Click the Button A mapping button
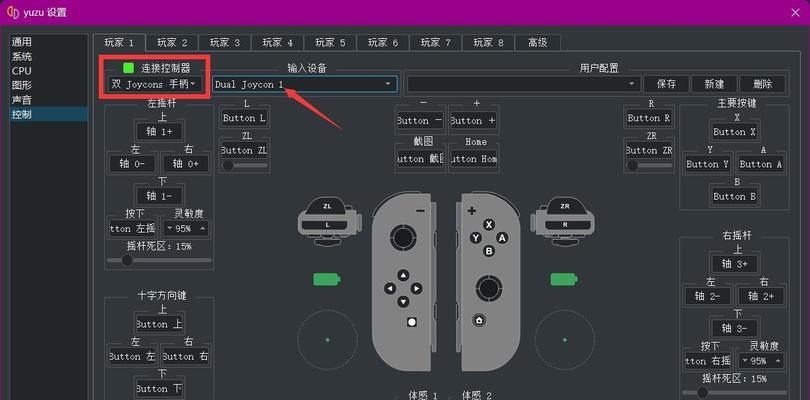The width and height of the screenshot is (810, 400). pyautogui.click(x=760, y=164)
